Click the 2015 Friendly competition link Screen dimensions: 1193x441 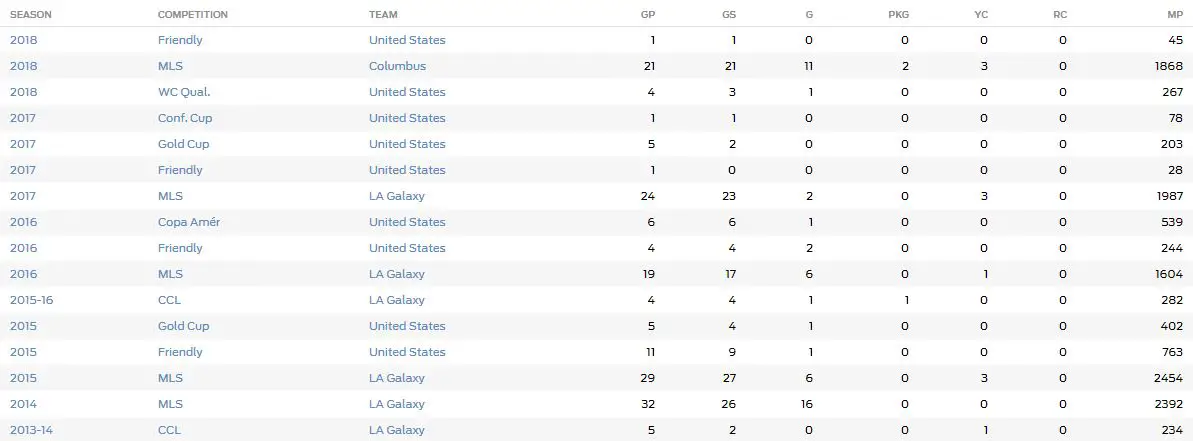180,352
